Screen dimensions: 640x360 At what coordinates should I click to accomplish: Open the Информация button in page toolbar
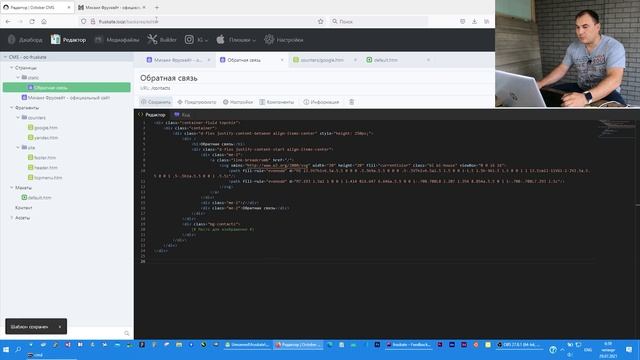pyautogui.click(x=321, y=102)
